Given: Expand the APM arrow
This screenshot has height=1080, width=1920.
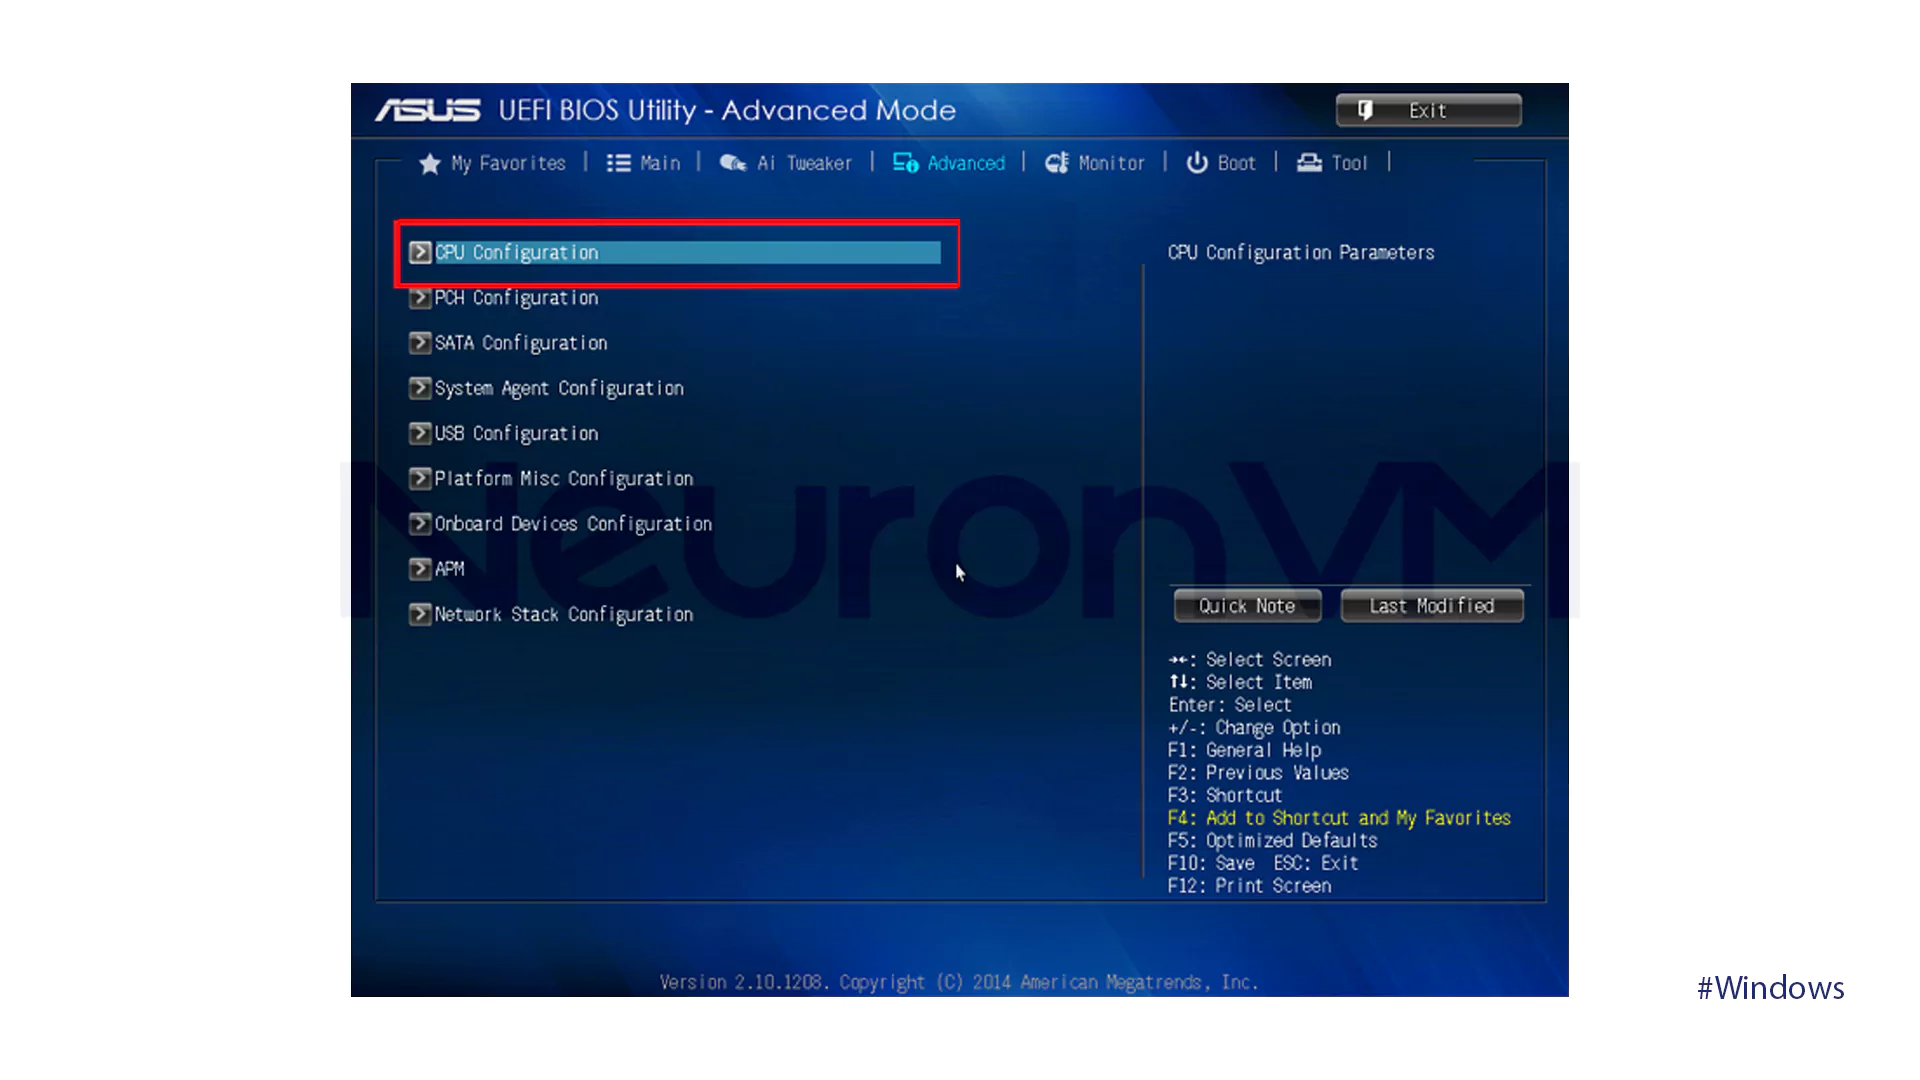Looking at the screenshot, I should point(420,569).
